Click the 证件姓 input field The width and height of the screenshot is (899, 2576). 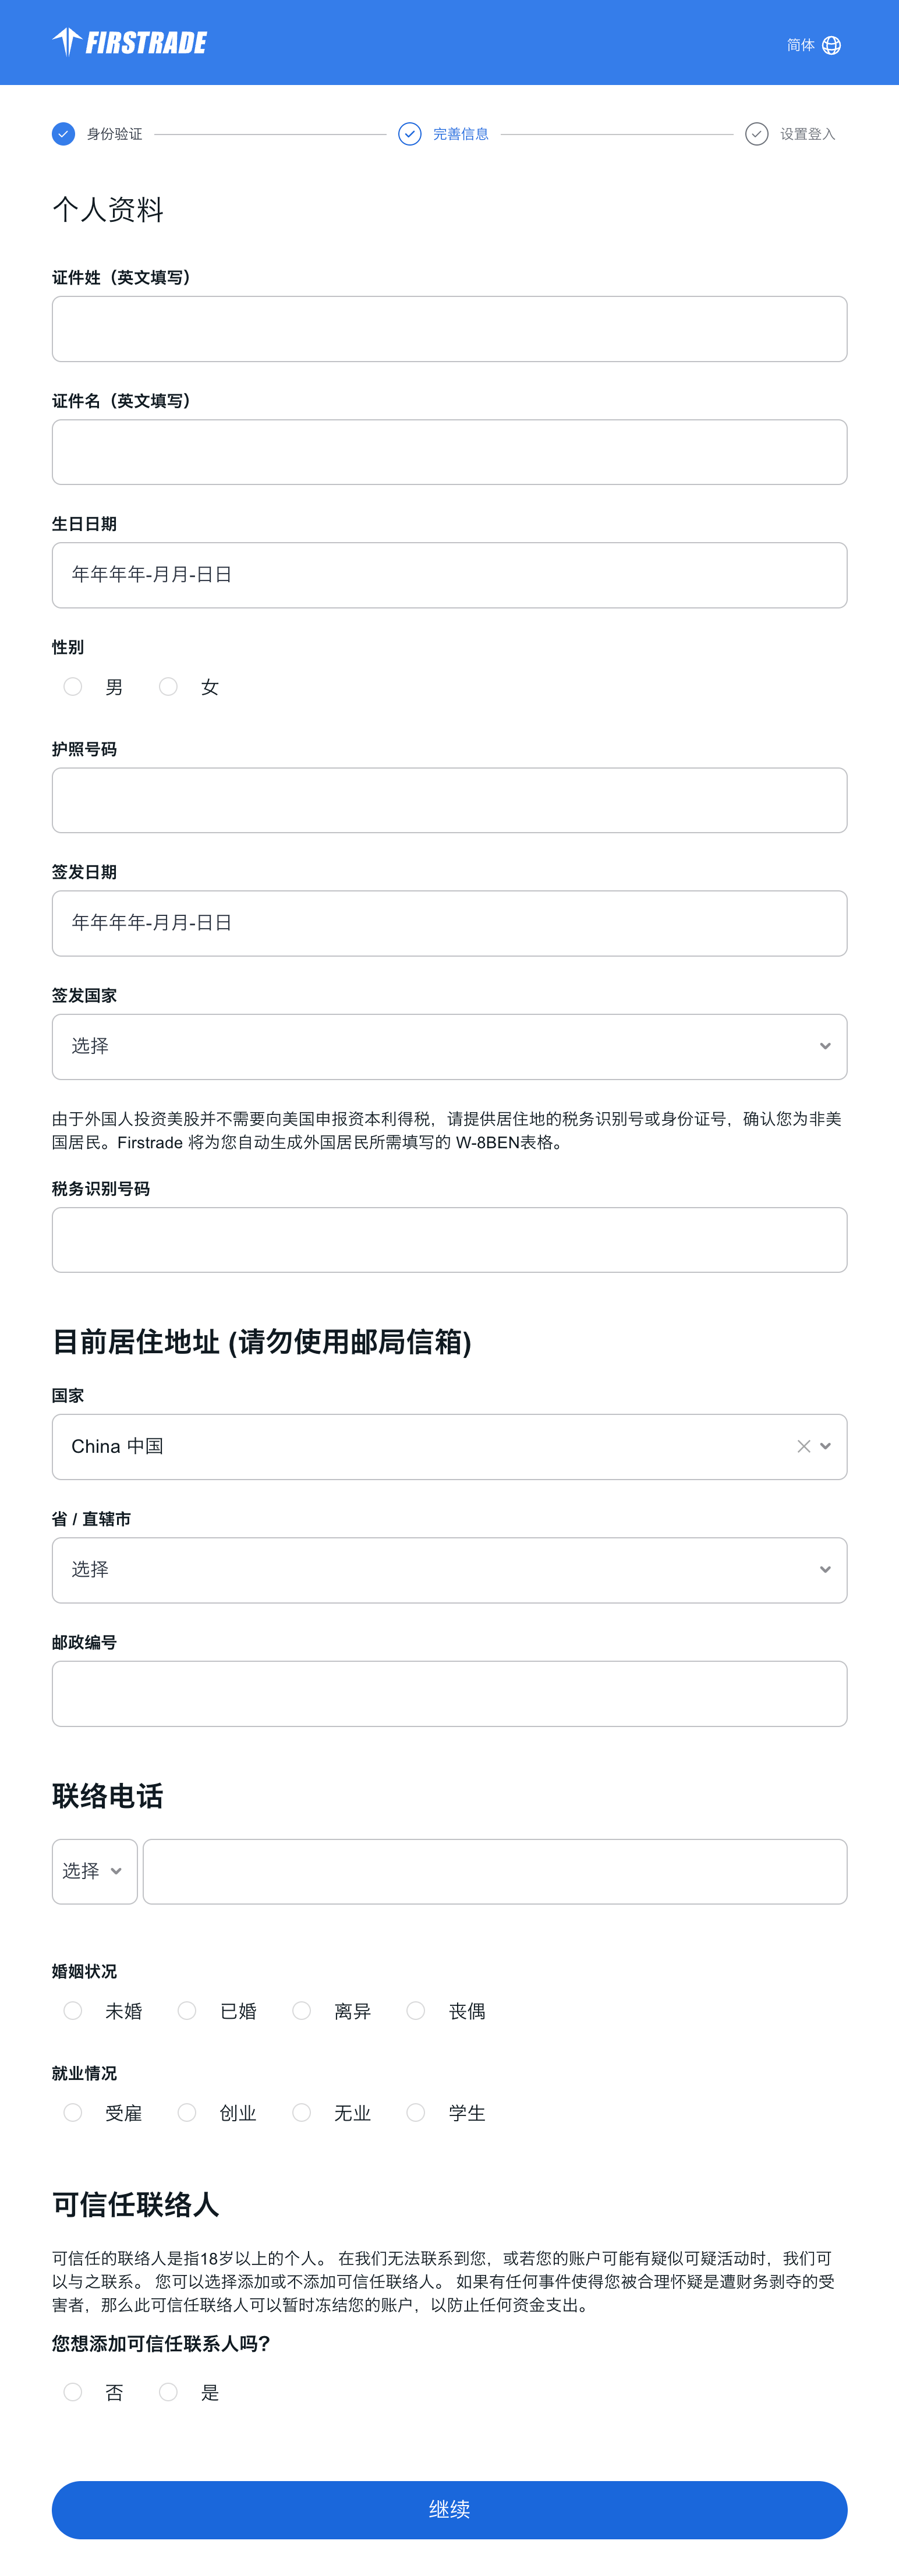point(449,329)
